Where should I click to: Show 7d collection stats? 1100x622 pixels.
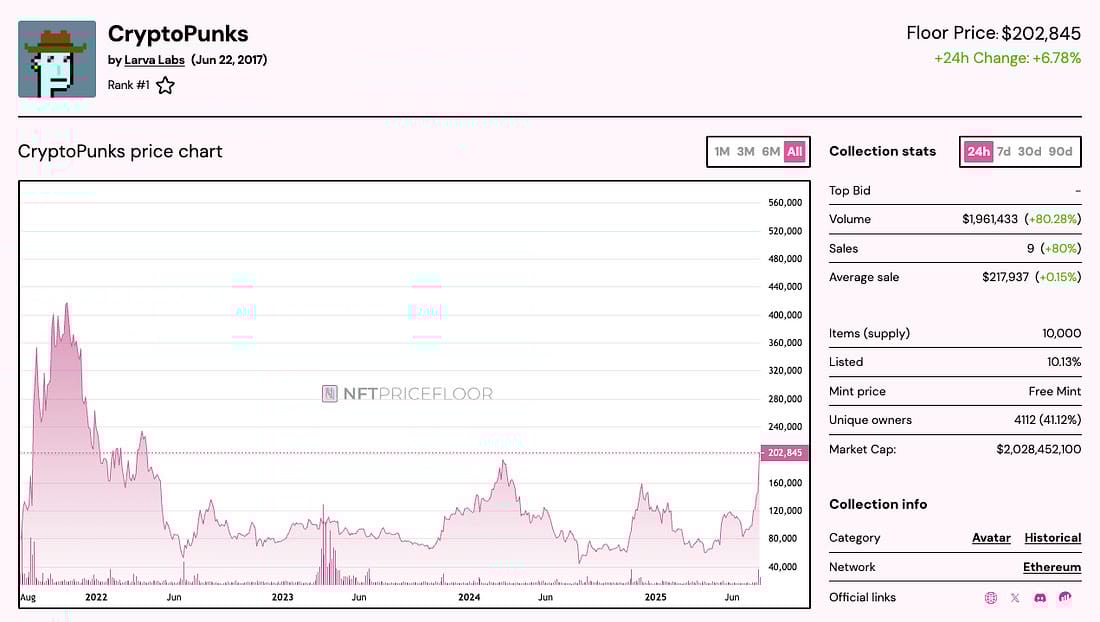tap(1004, 151)
